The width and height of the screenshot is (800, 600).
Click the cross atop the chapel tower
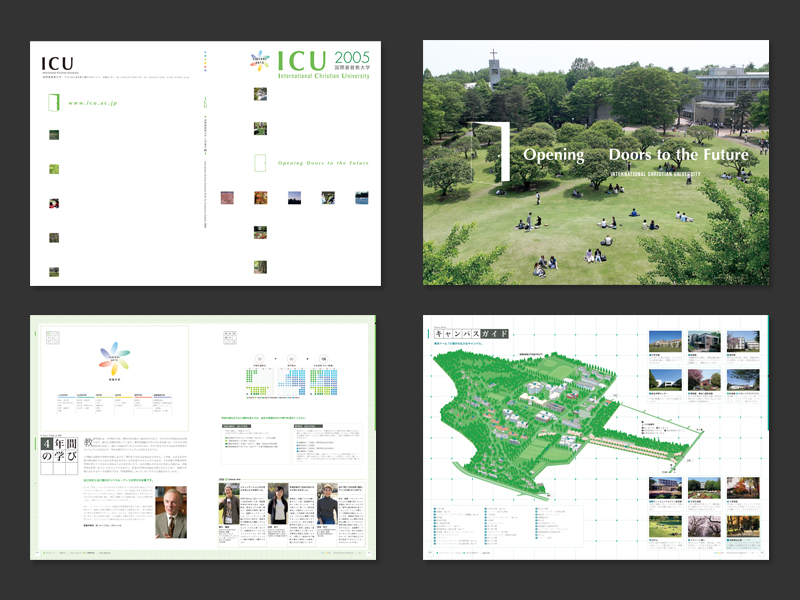pyautogui.click(x=493, y=53)
